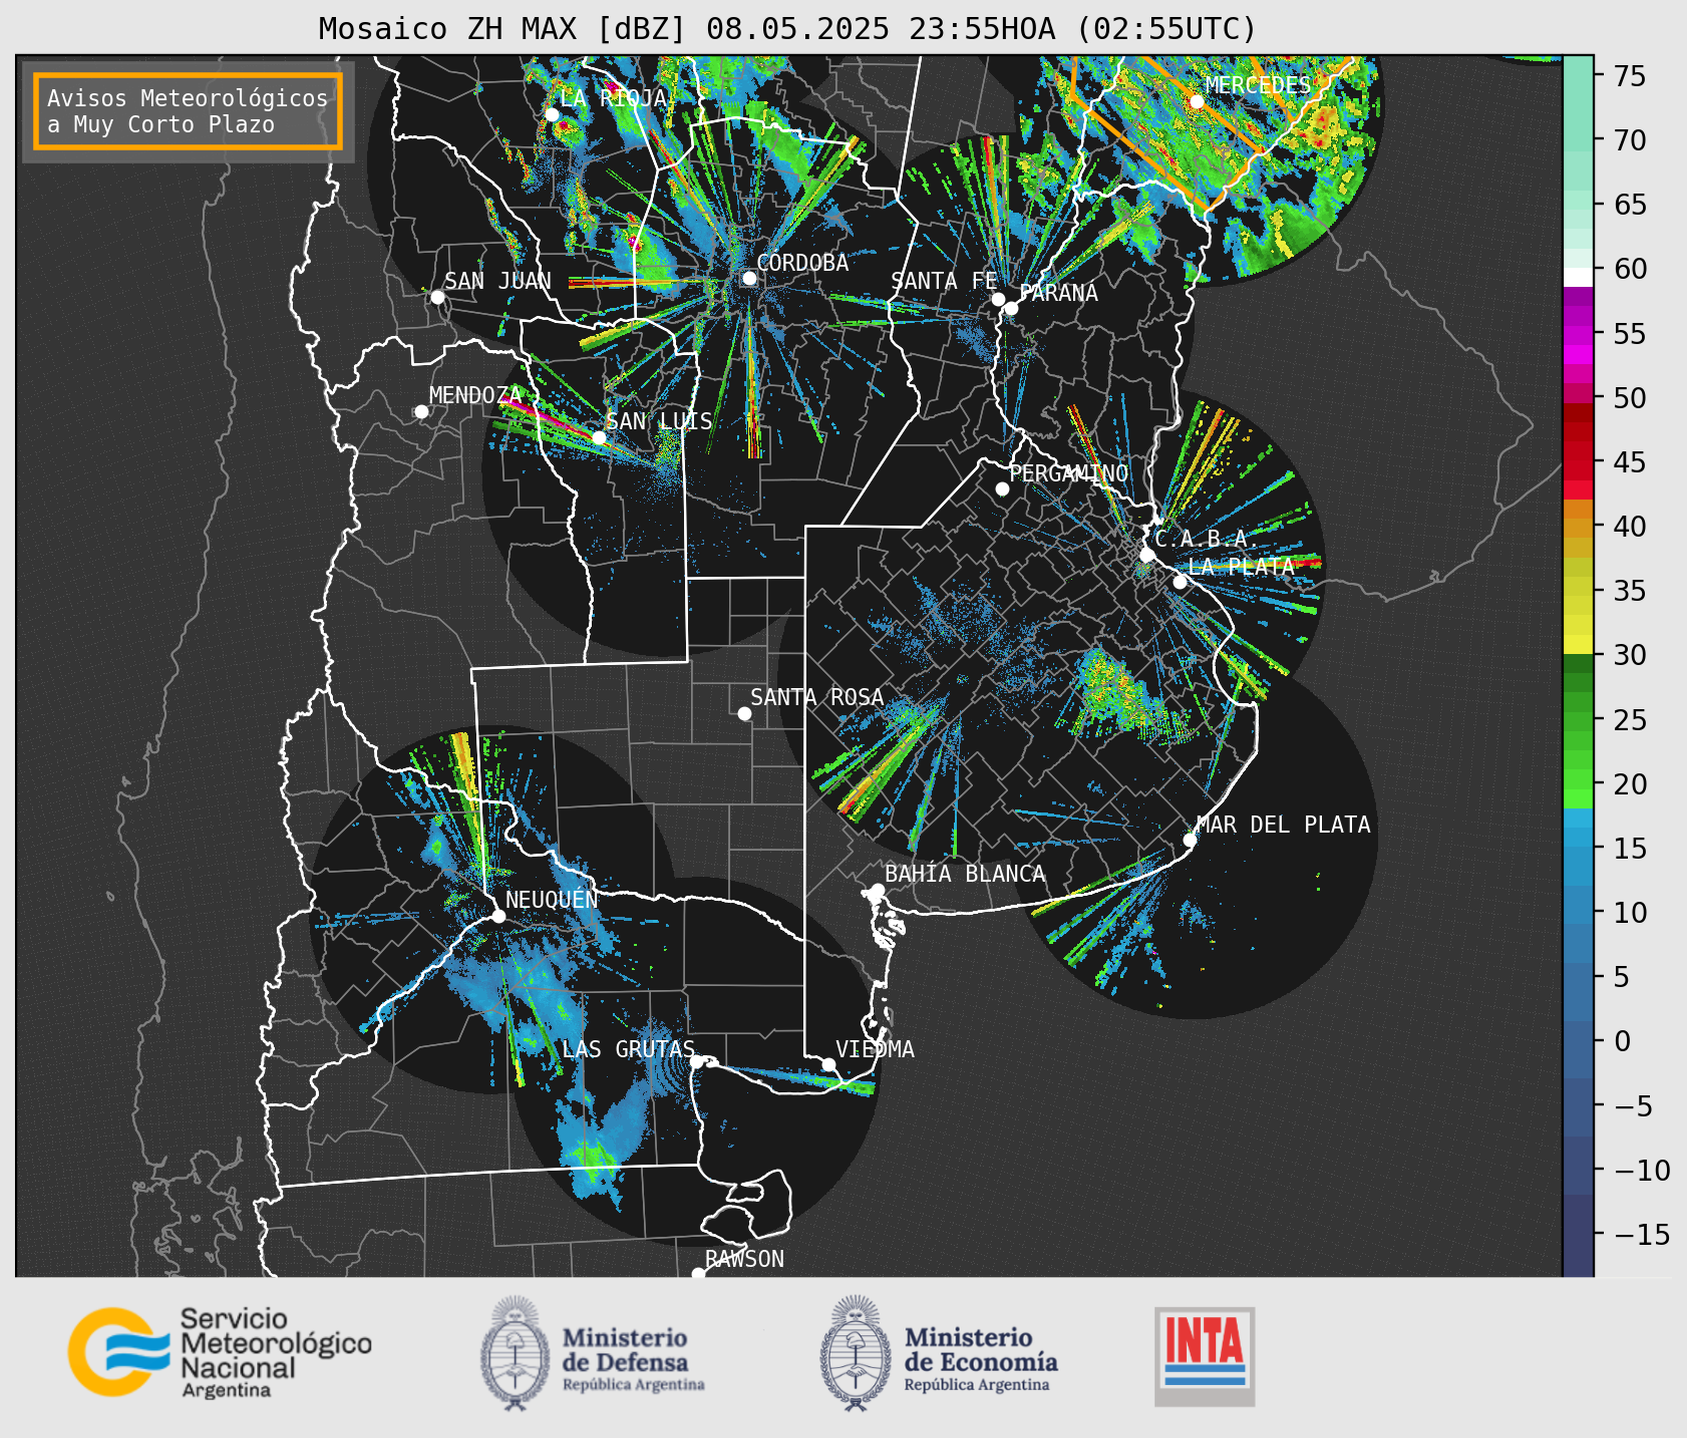Click the San Juan city marker dot
The height and width of the screenshot is (1438, 1687).
[x=437, y=297]
